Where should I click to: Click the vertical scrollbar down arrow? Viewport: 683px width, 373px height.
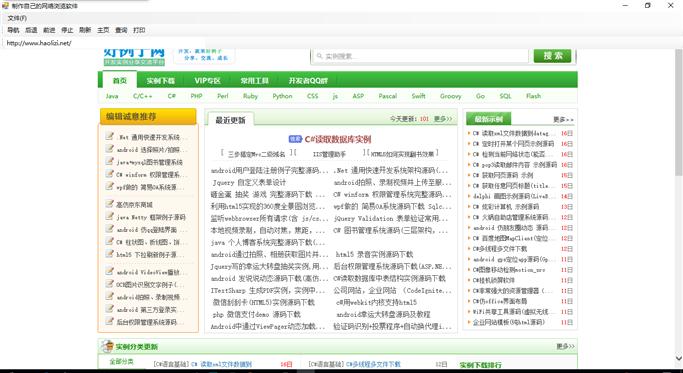pos(678,358)
